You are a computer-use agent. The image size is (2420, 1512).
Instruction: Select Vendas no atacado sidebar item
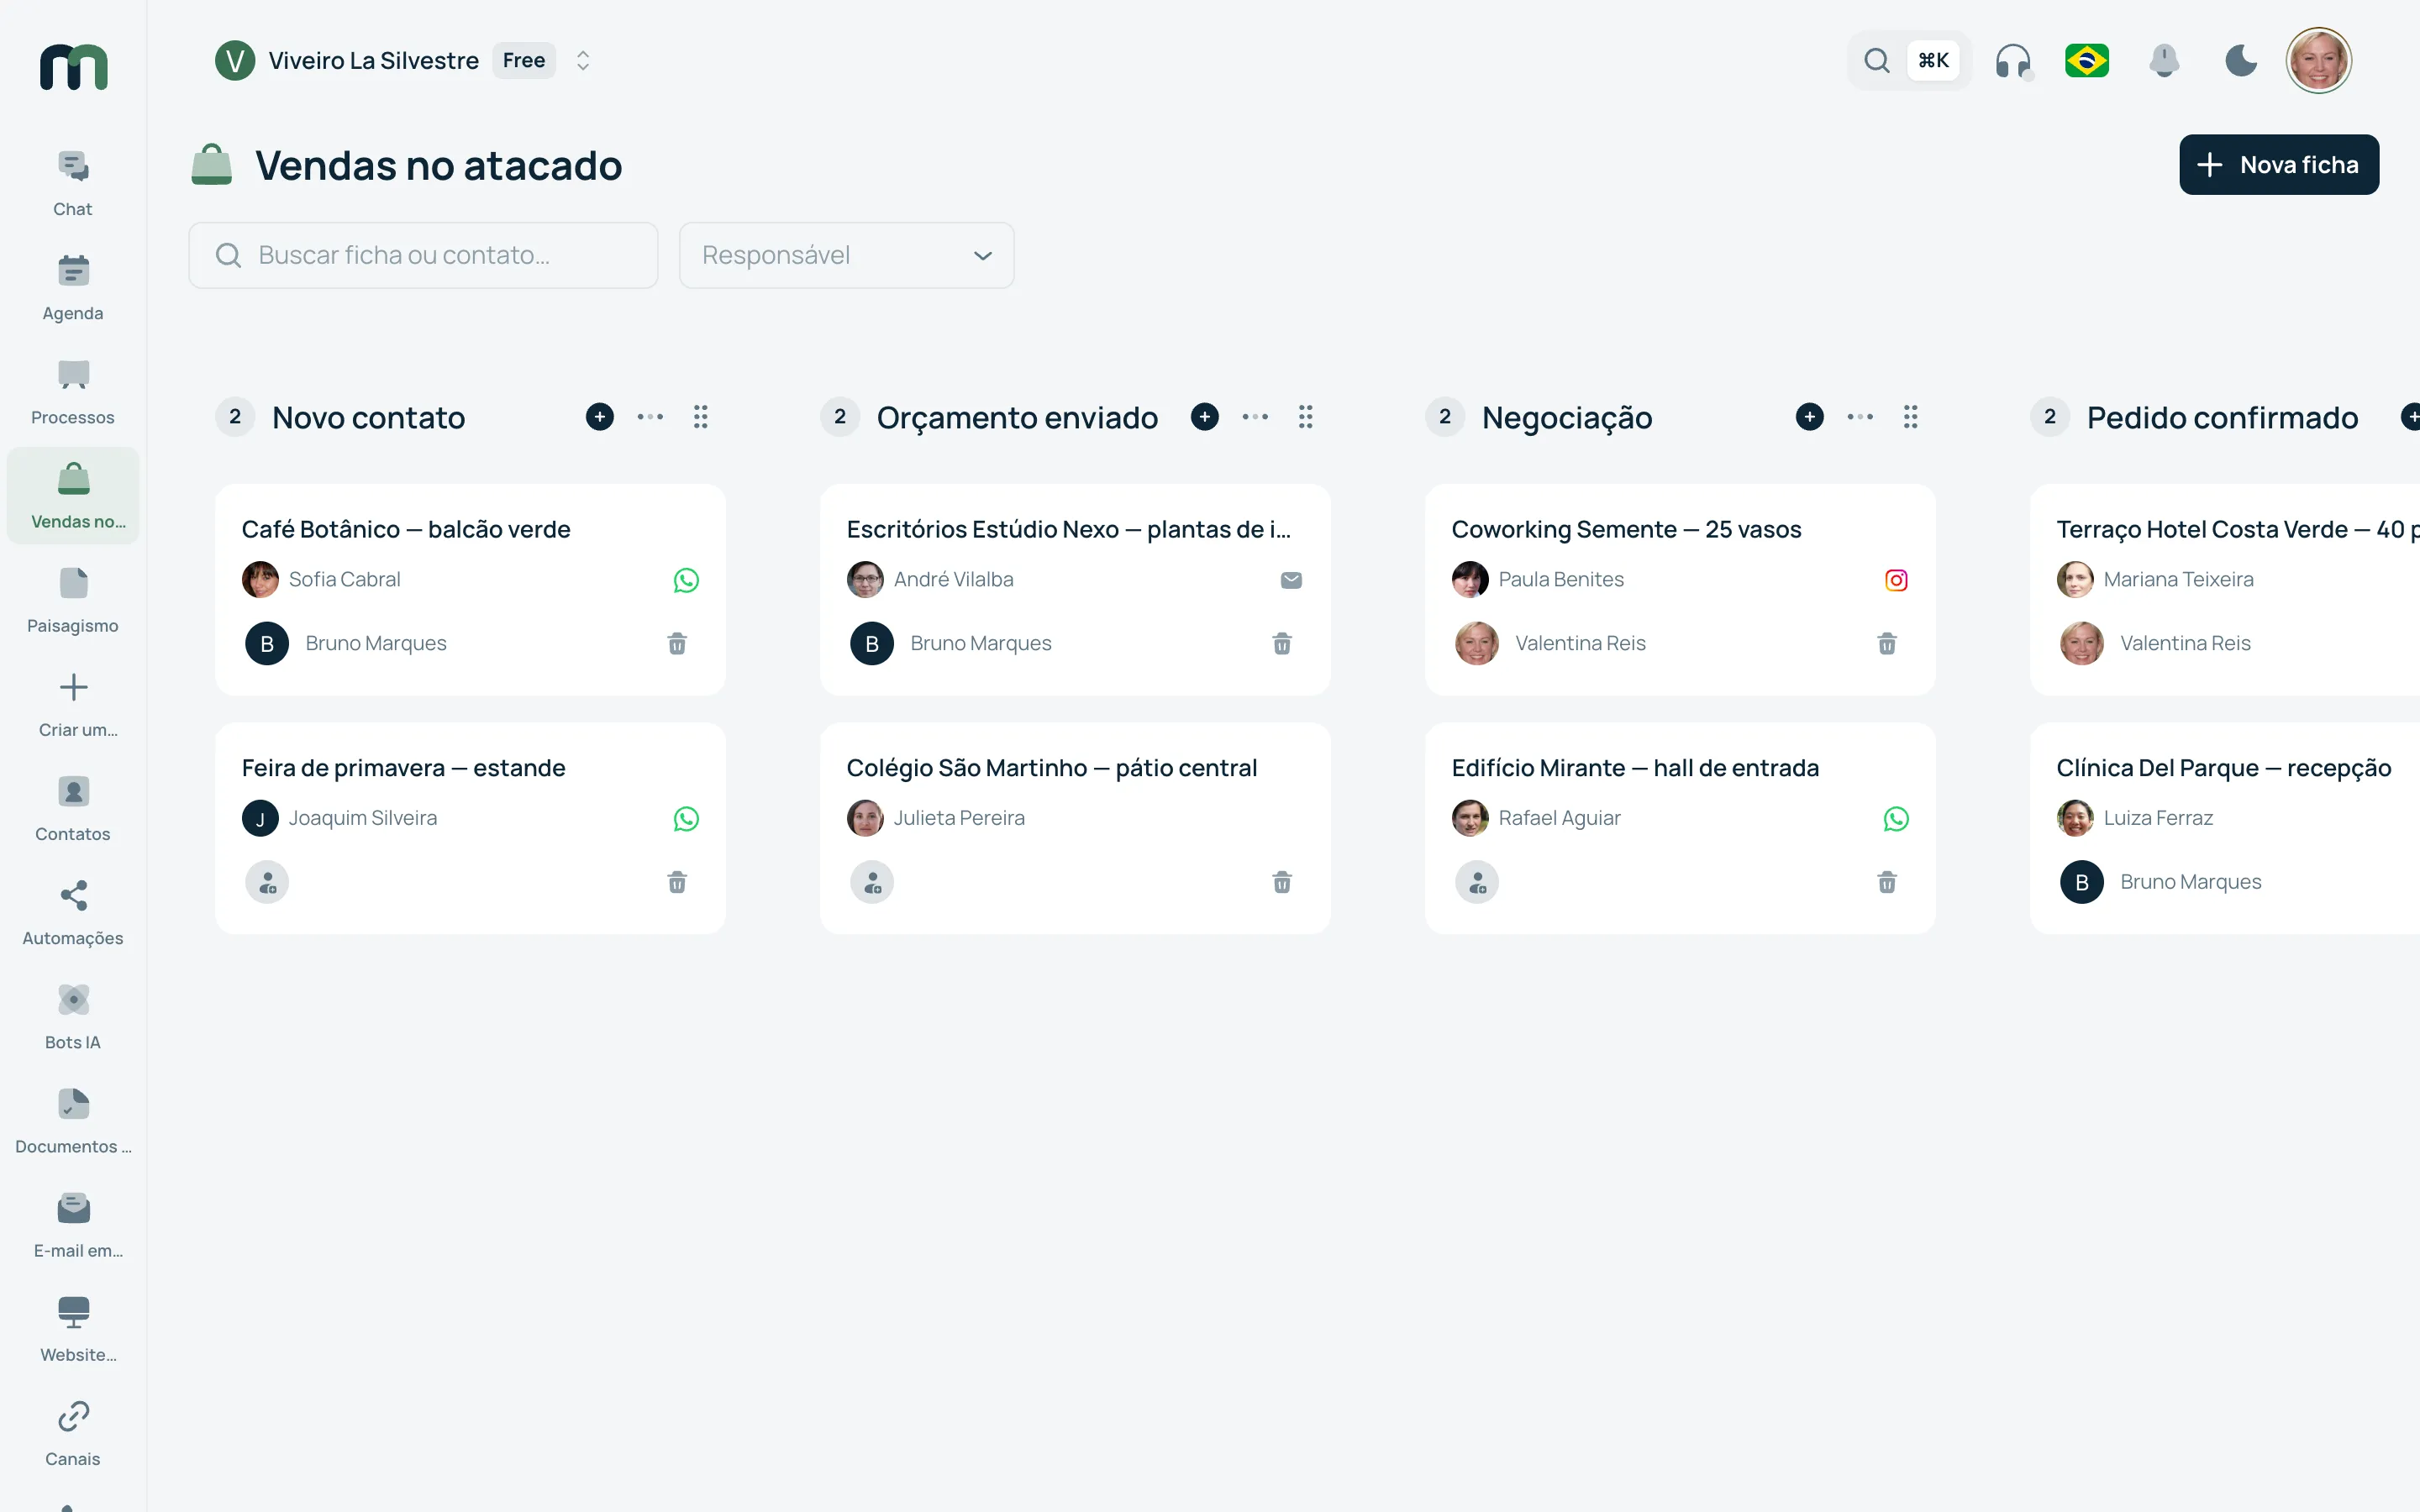[x=73, y=496]
